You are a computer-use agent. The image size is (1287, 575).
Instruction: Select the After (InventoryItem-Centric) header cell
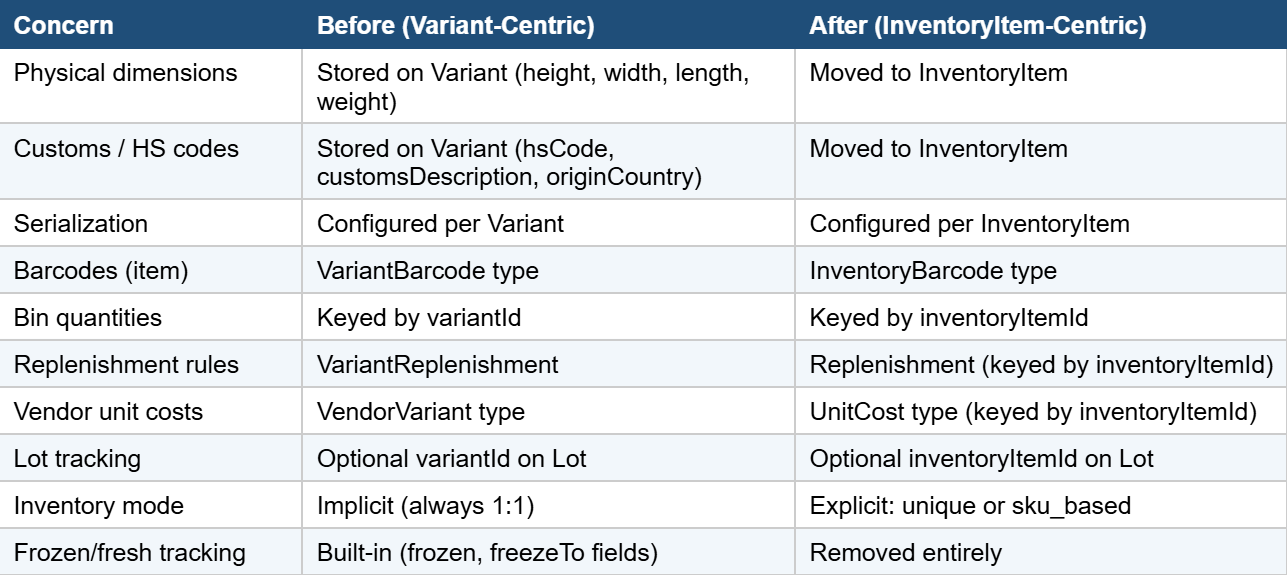click(1041, 25)
